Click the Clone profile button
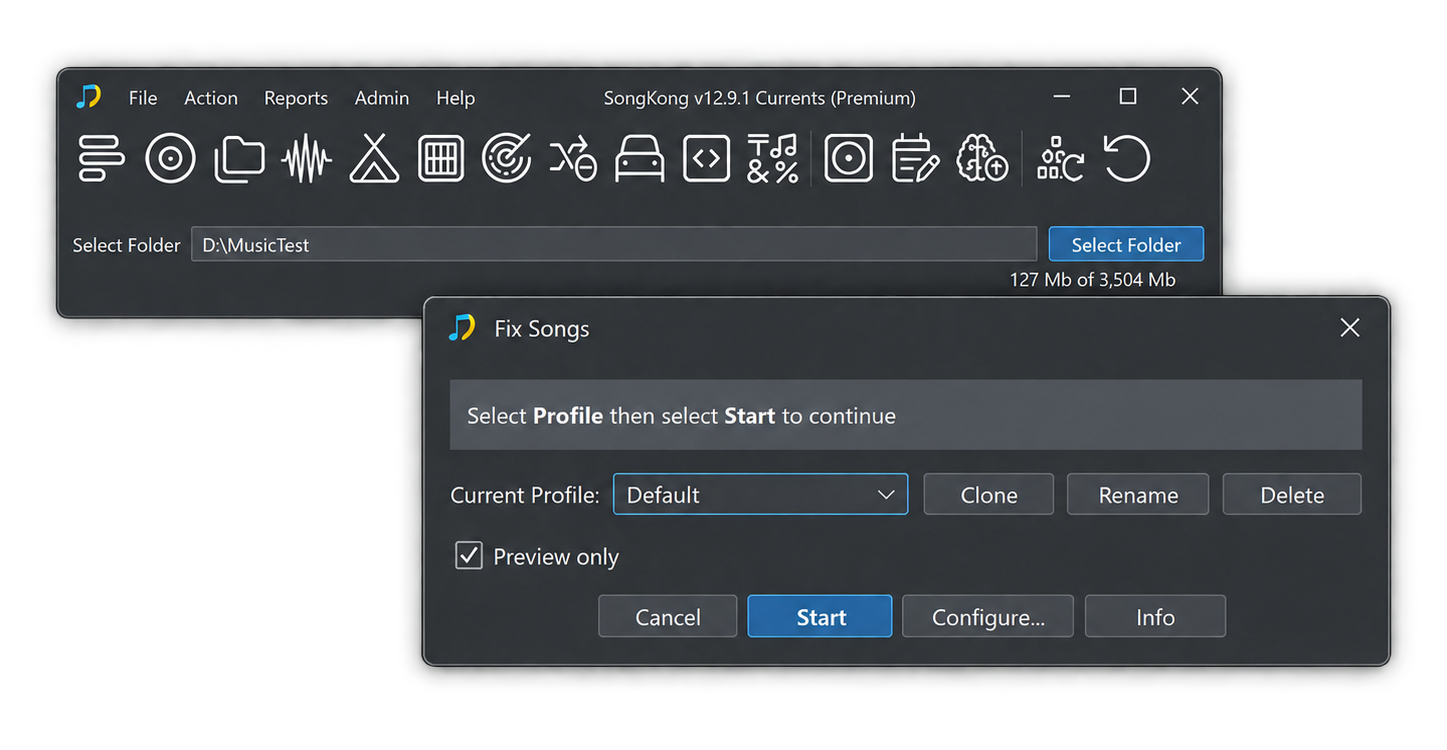This screenshot has height=750, width=1447. (989, 495)
